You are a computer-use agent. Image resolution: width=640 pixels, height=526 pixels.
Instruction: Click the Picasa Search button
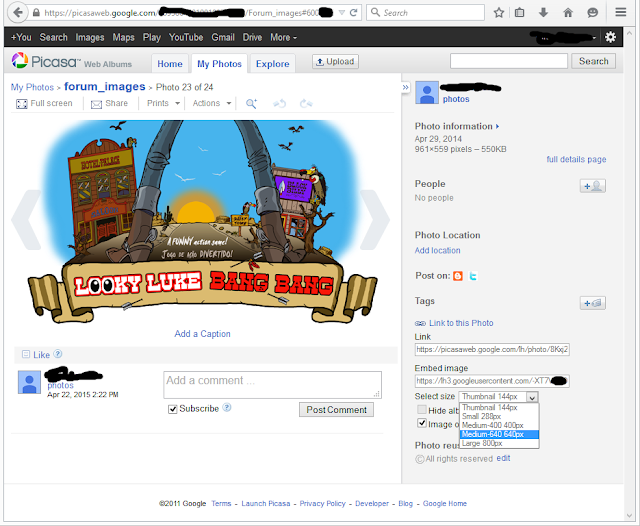coord(593,61)
